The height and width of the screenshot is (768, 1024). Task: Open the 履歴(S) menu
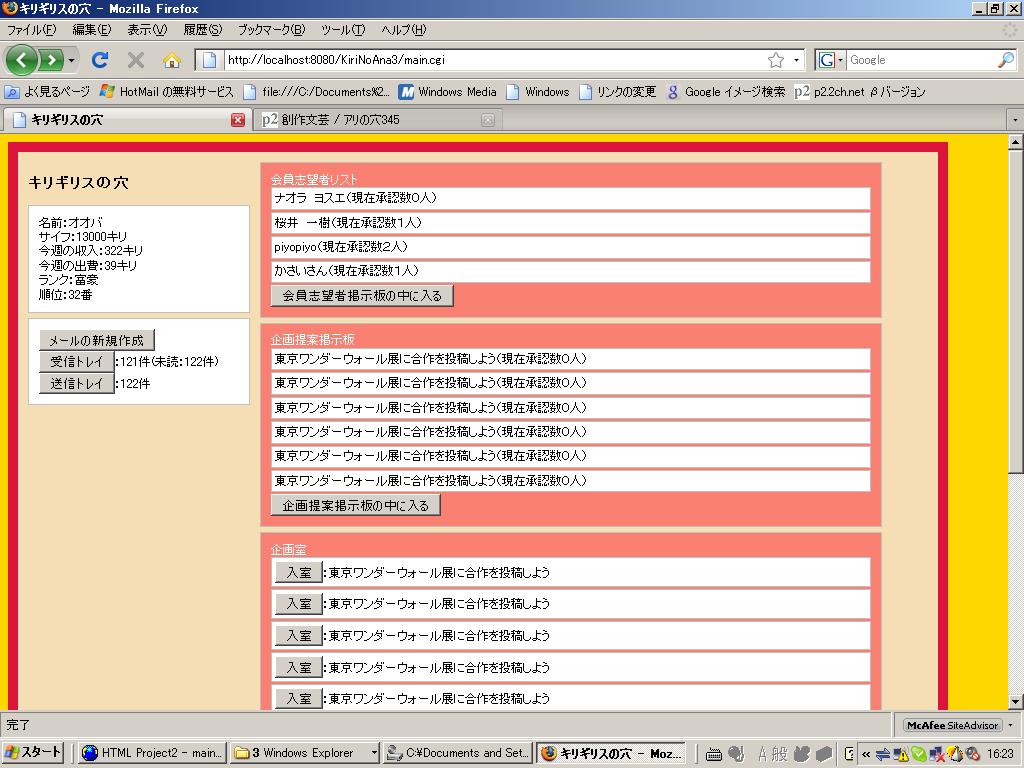pos(202,29)
